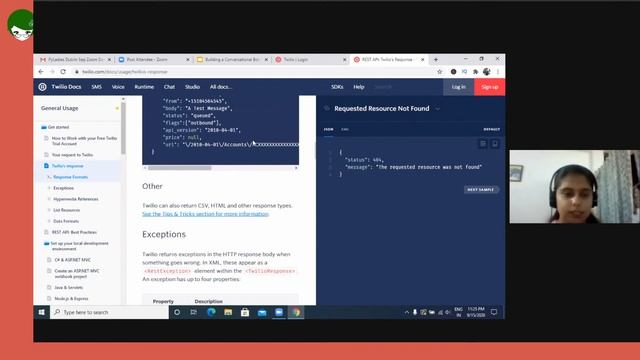Reload the current page

click(63, 71)
